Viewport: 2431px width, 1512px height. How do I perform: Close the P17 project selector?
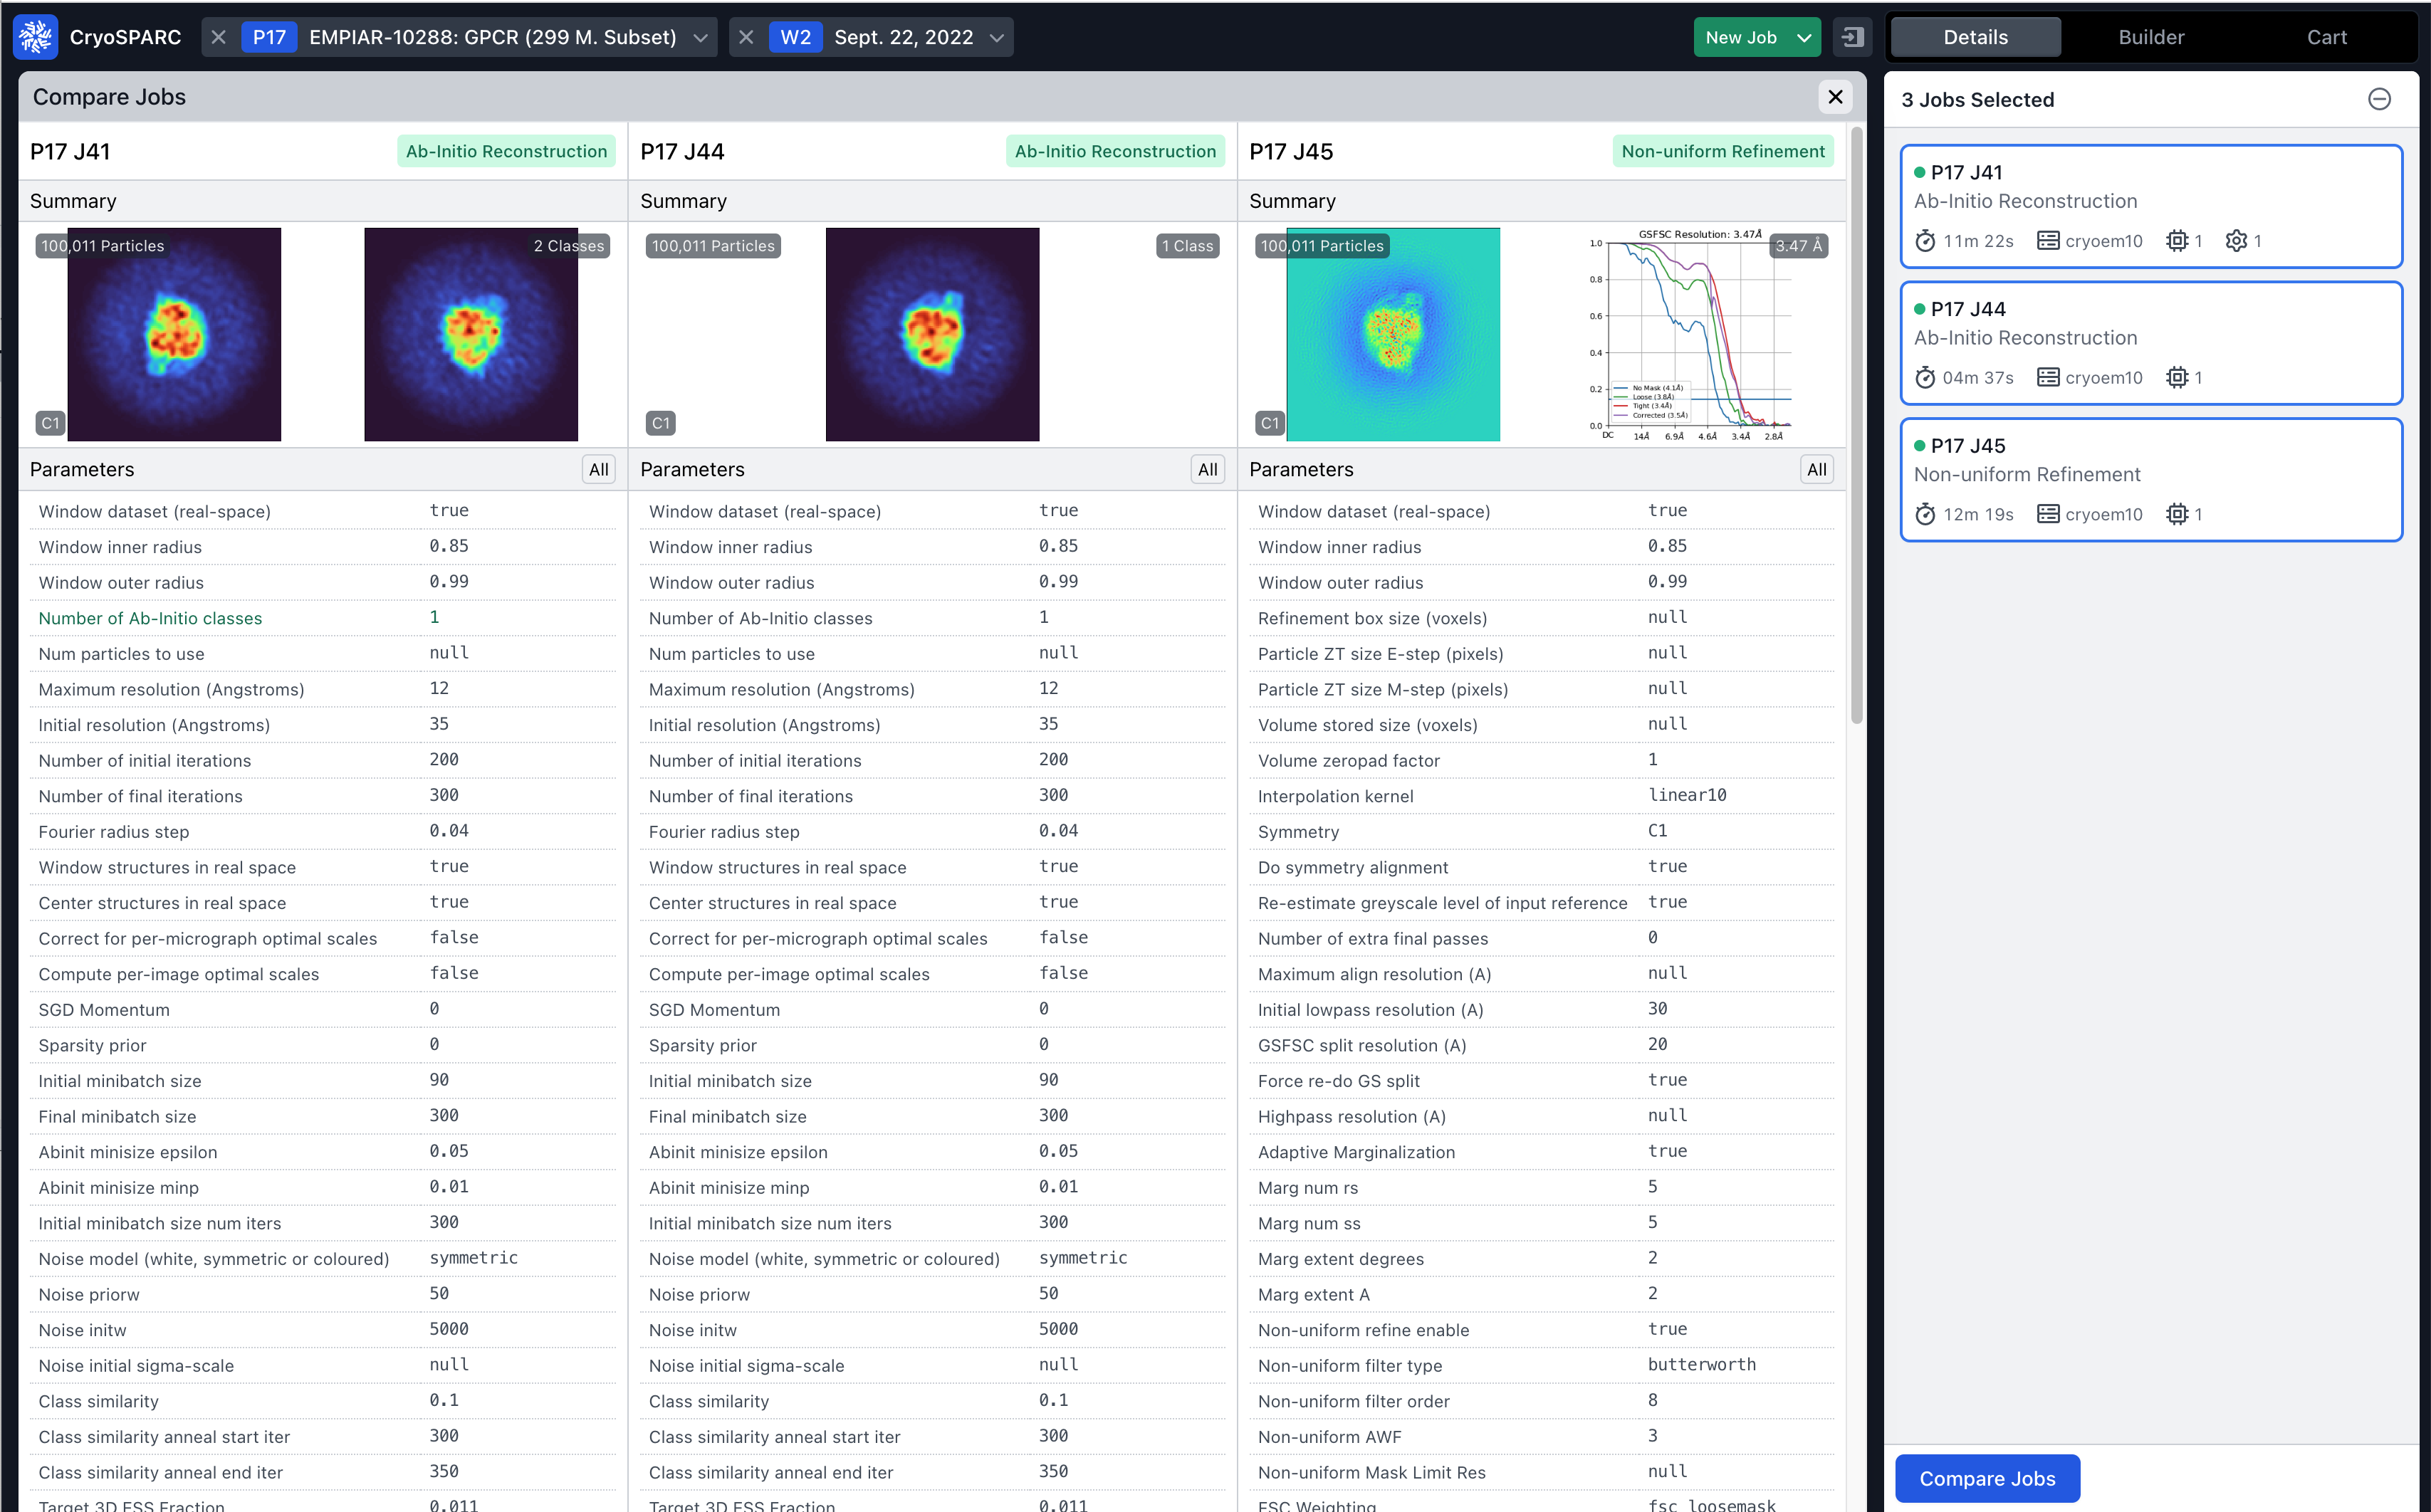[219, 37]
